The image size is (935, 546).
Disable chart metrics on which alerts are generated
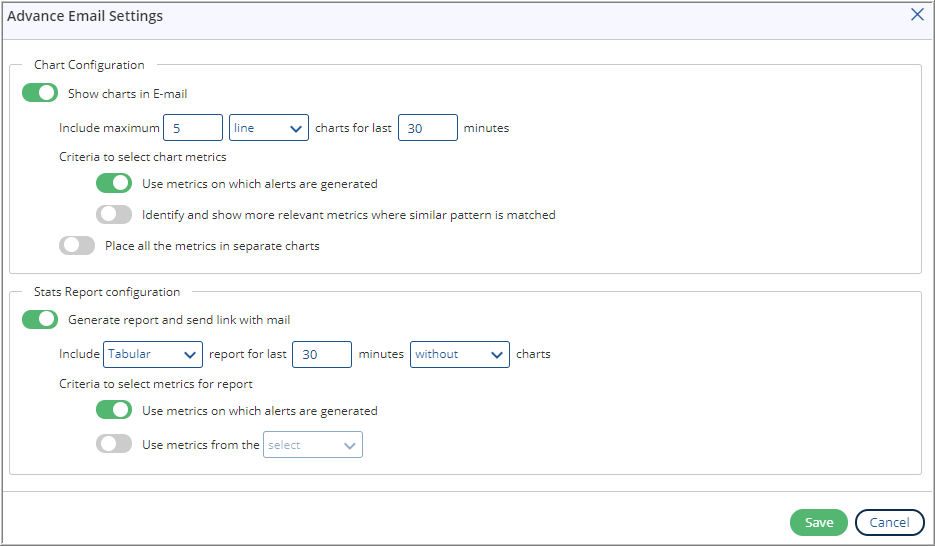pyautogui.click(x=114, y=183)
